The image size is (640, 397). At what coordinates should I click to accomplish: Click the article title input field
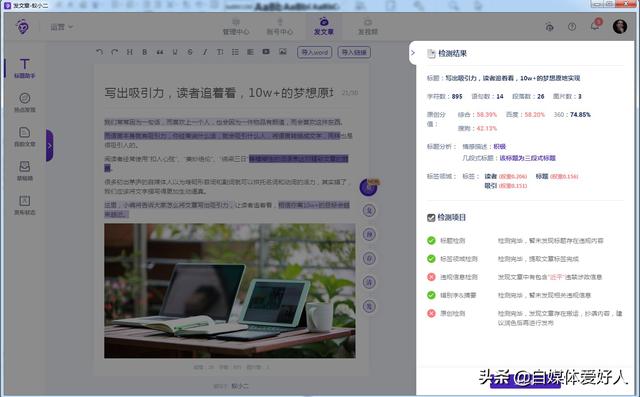pyautogui.click(x=219, y=93)
